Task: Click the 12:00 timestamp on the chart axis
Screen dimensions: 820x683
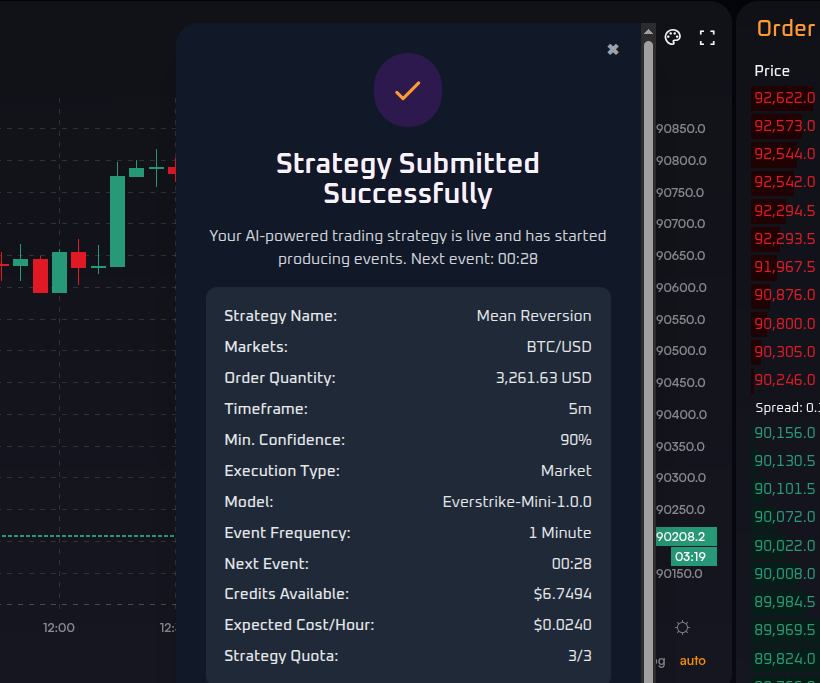Action: pyautogui.click(x=58, y=628)
